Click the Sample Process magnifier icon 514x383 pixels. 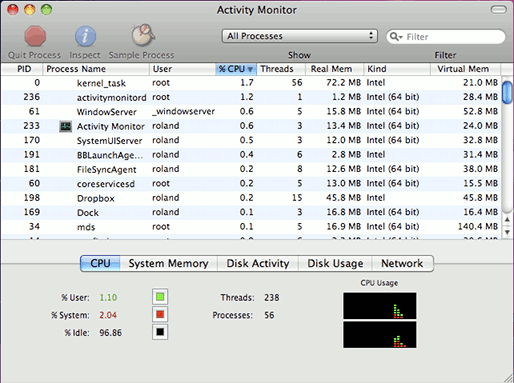click(x=143, y=35)
